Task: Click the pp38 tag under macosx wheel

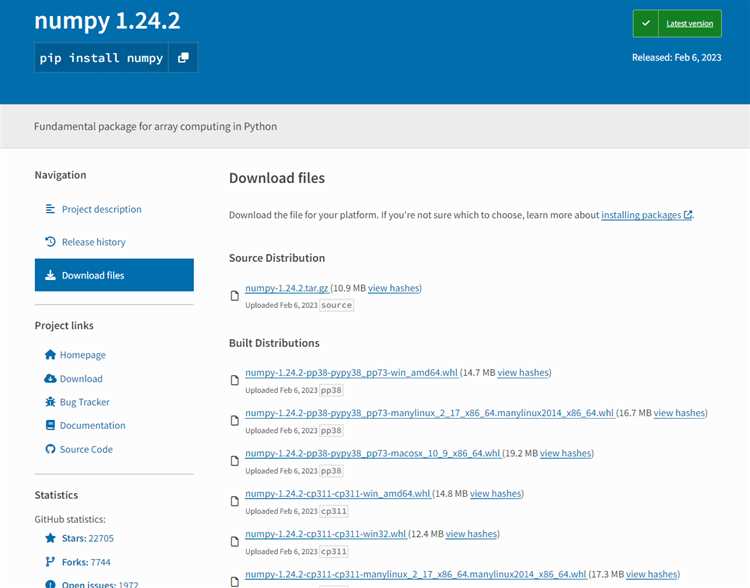Action: tap(331, 471)
